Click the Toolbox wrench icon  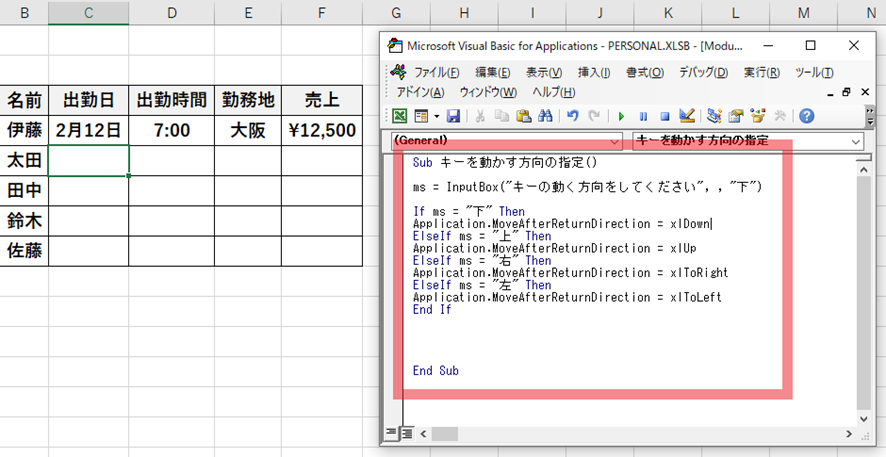pos(780,116)
